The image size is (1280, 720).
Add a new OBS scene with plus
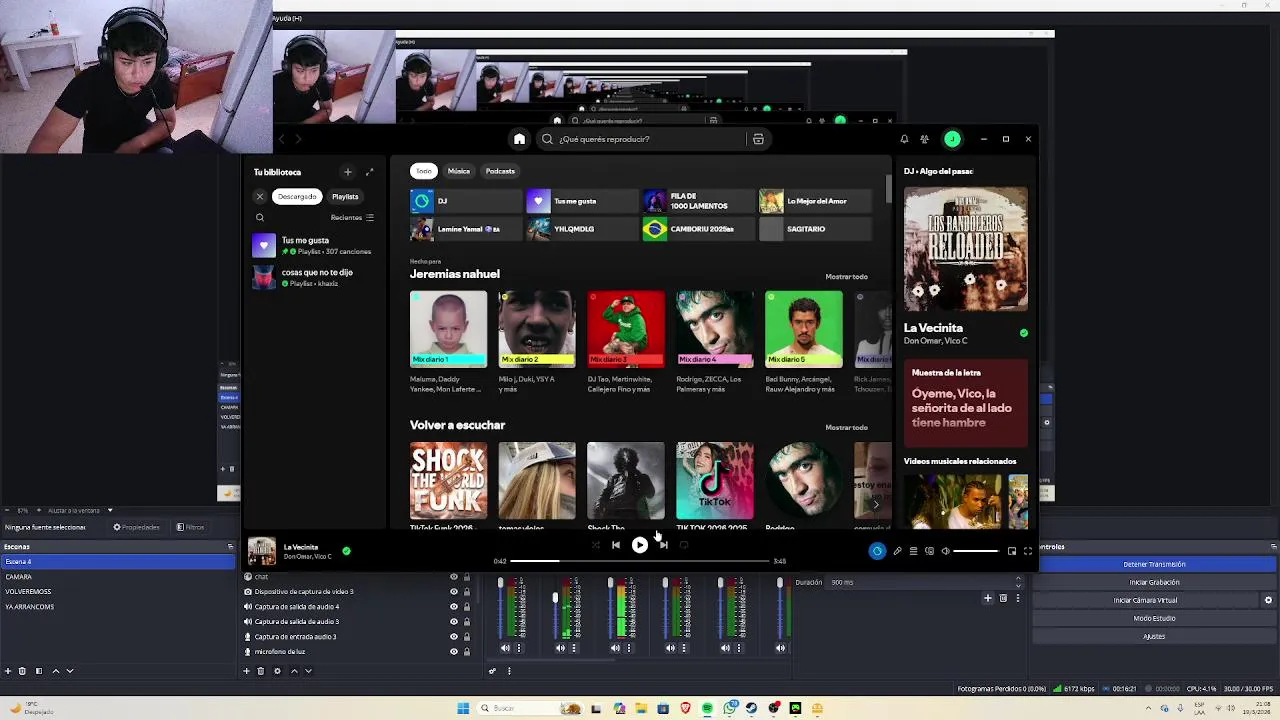tap(8, 671)
